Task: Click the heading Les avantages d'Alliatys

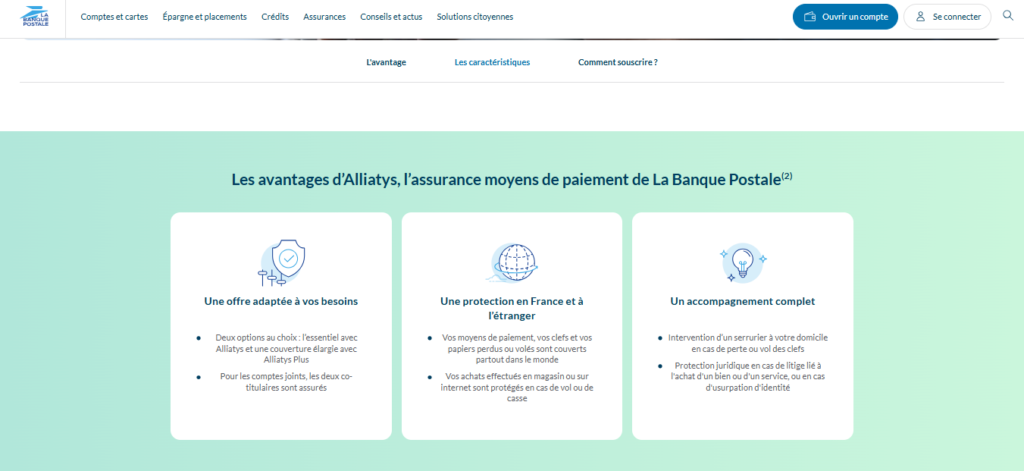Action: coord(512,180)
